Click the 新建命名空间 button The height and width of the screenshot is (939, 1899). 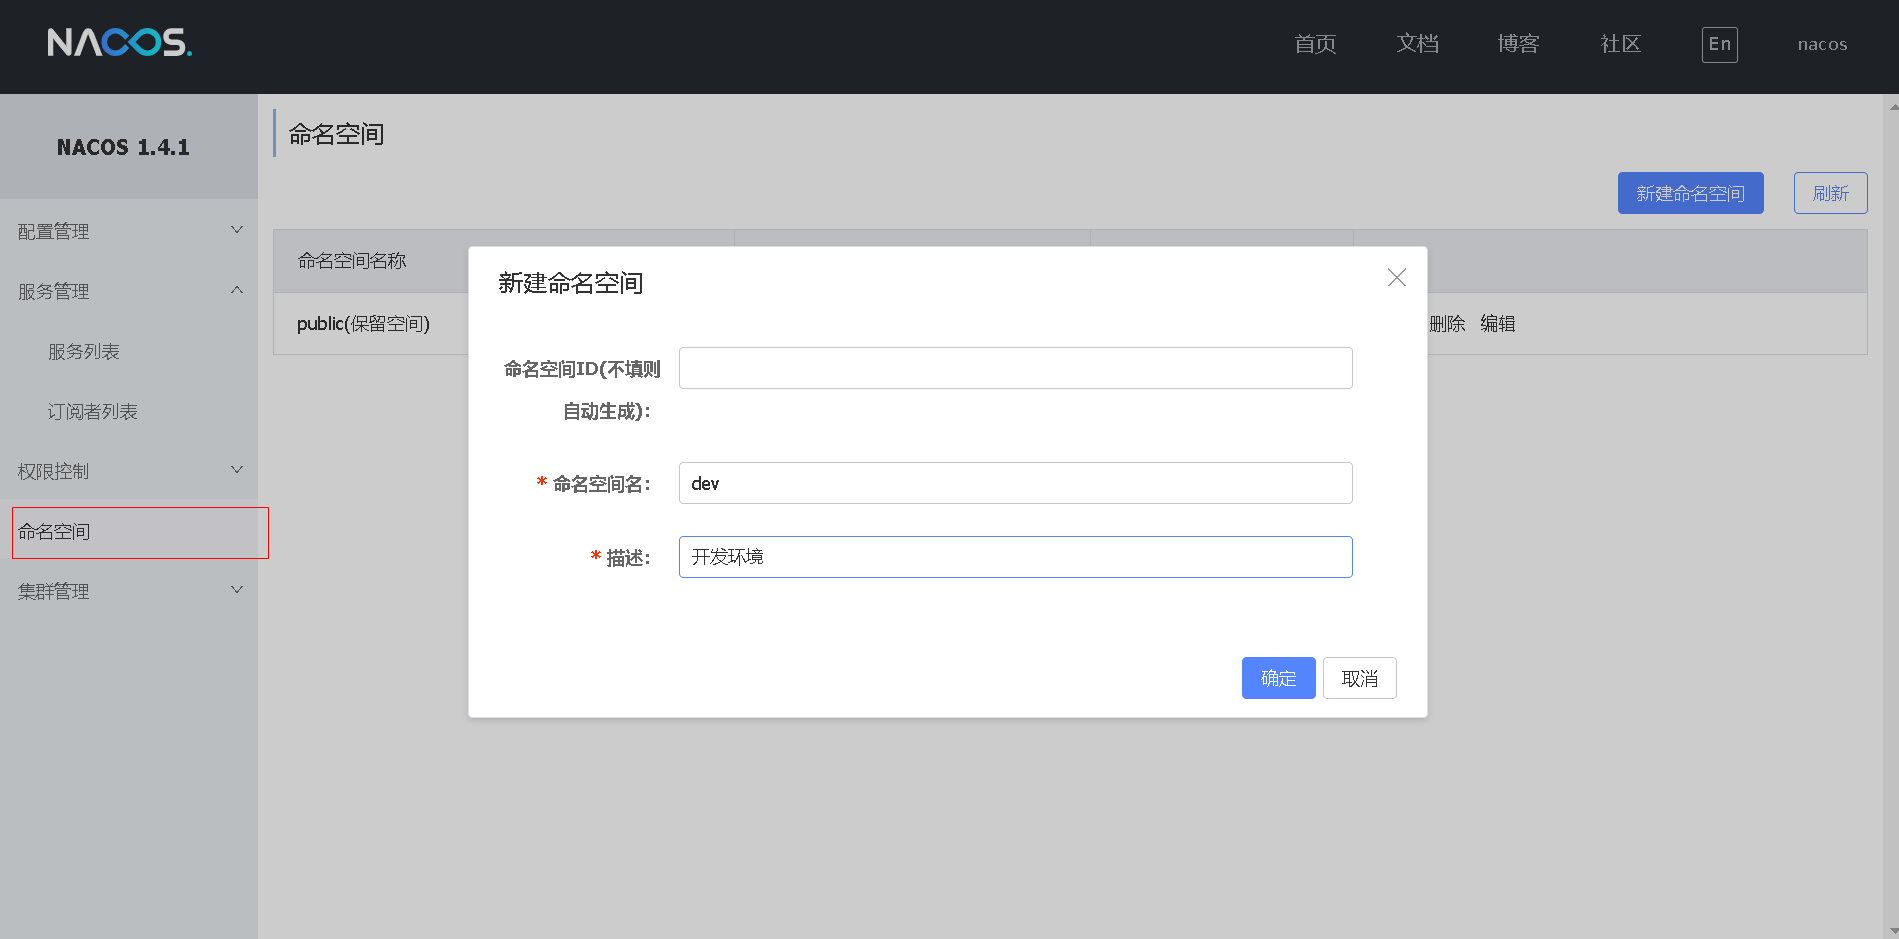pos(1690,193)
